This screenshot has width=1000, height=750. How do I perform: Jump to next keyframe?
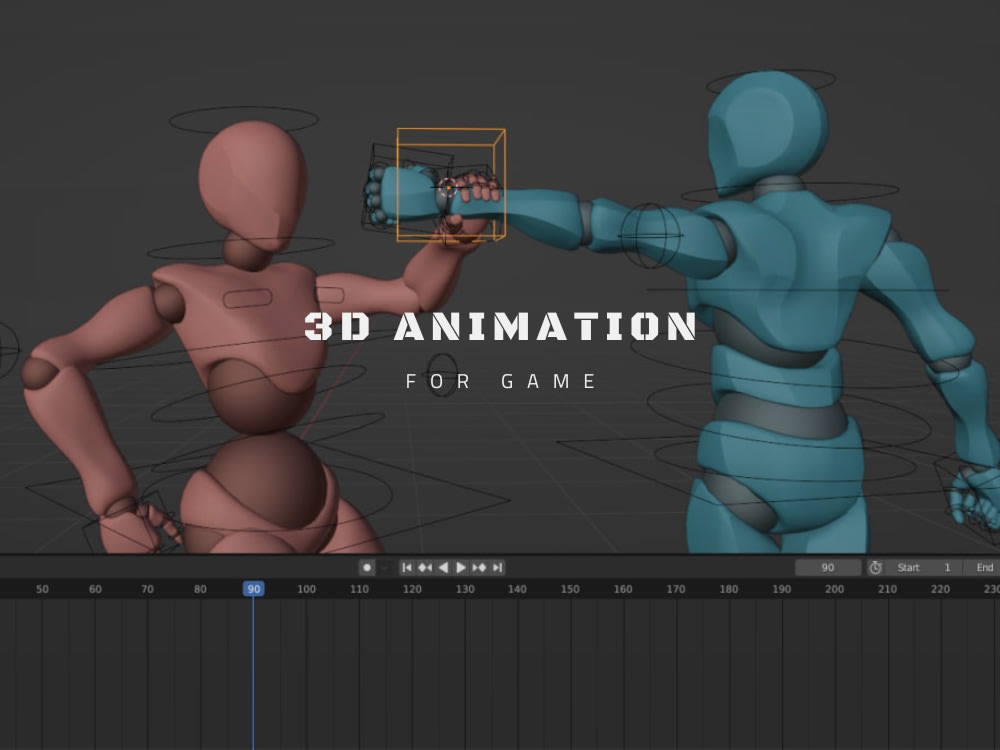[480, 567]
